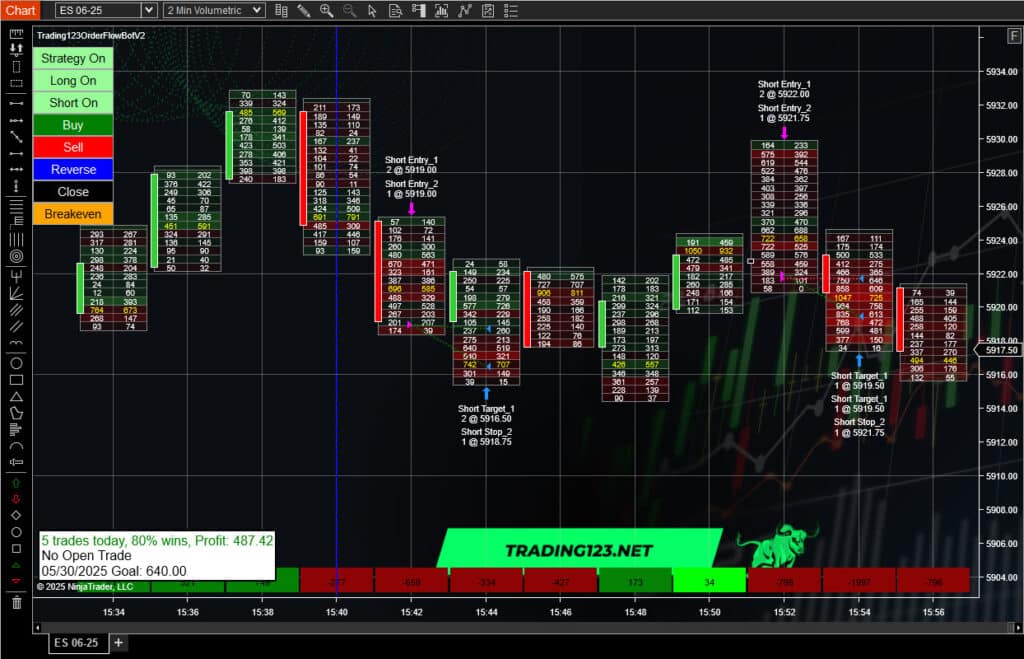The image size is (1024, 659).
Task: Select the drawing tools pencil icon
Action: 304,10
